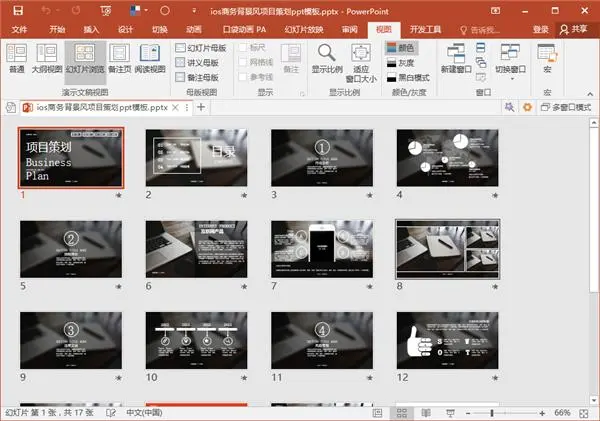Click zoom out minus button in status bar

click(x=468, y=413)
